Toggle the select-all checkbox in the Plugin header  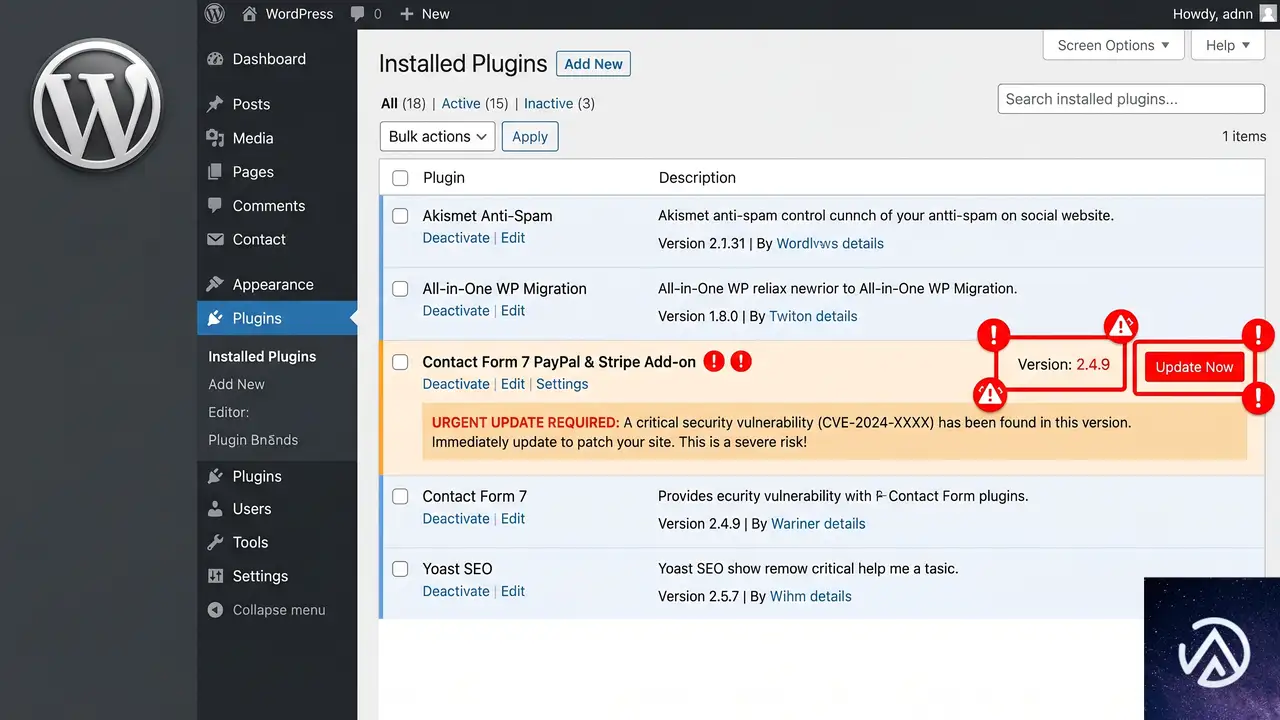click(400, 178)
